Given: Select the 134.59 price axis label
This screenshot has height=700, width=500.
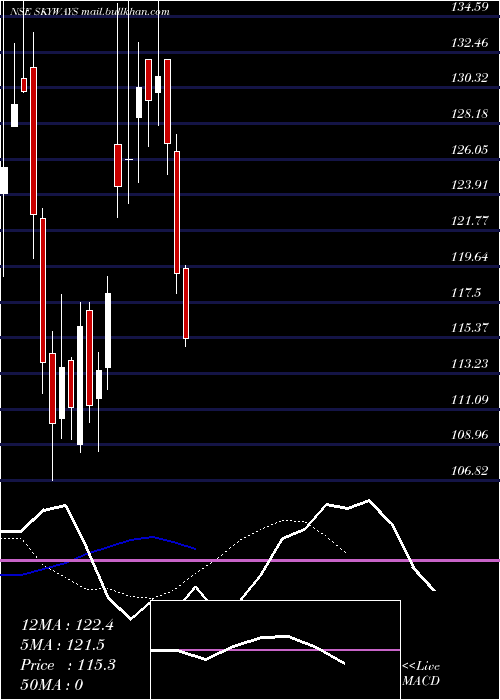Looking at the screenshot, I should pos(469,7).
